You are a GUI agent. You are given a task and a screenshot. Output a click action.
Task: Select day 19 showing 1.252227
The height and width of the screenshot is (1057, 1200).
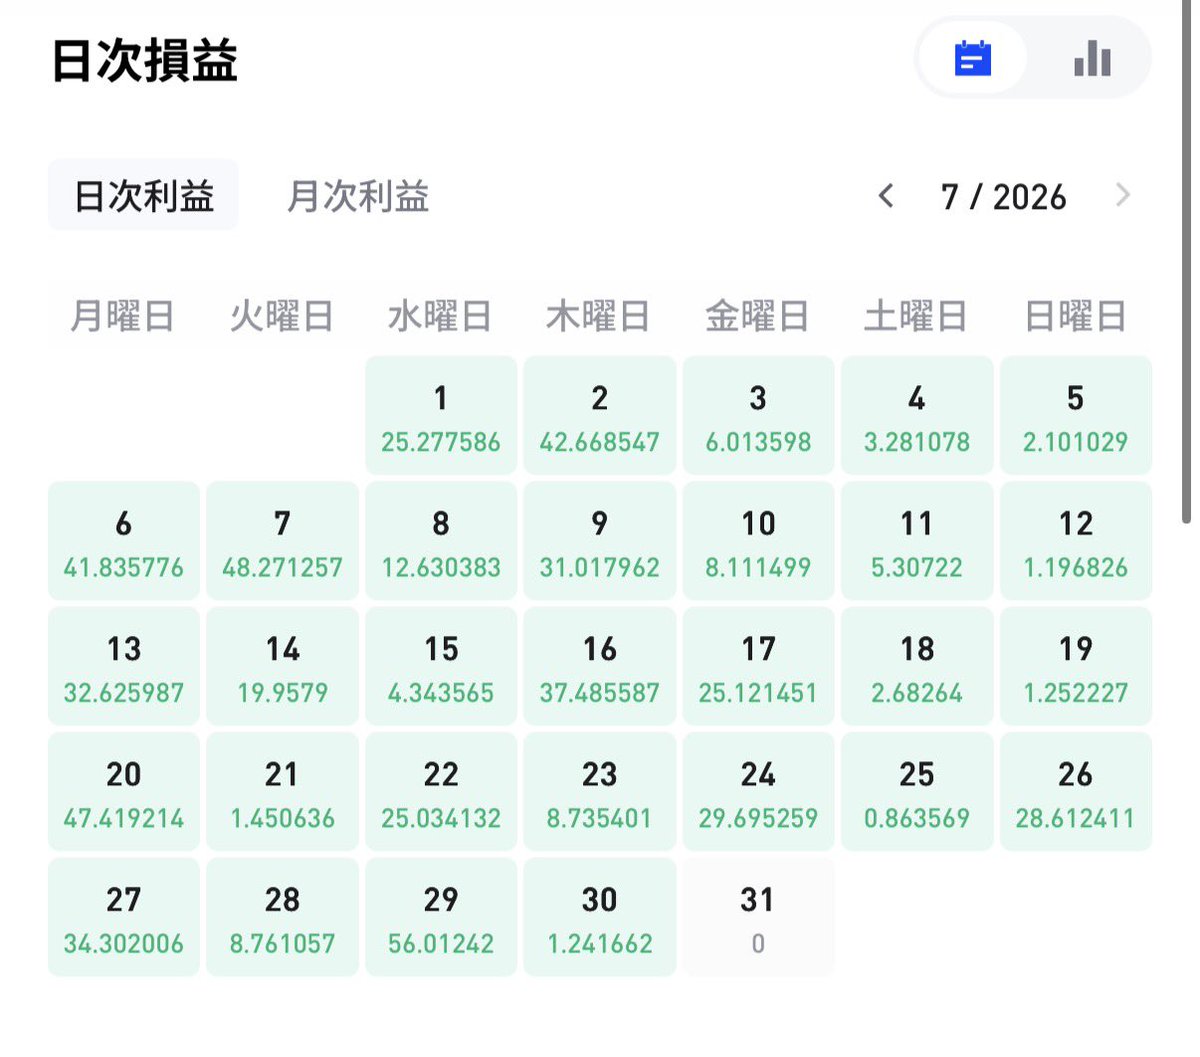tap(1076, 666)
